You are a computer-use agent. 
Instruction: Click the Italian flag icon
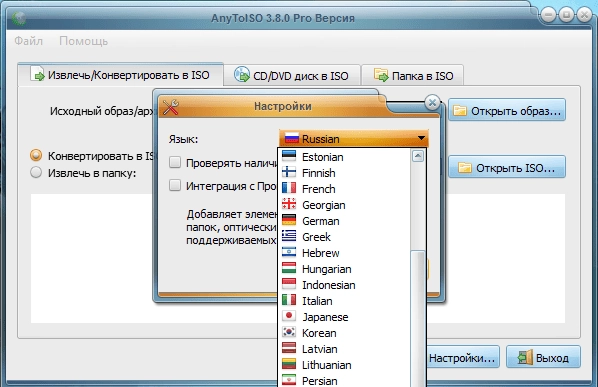(x=289, y=300)
